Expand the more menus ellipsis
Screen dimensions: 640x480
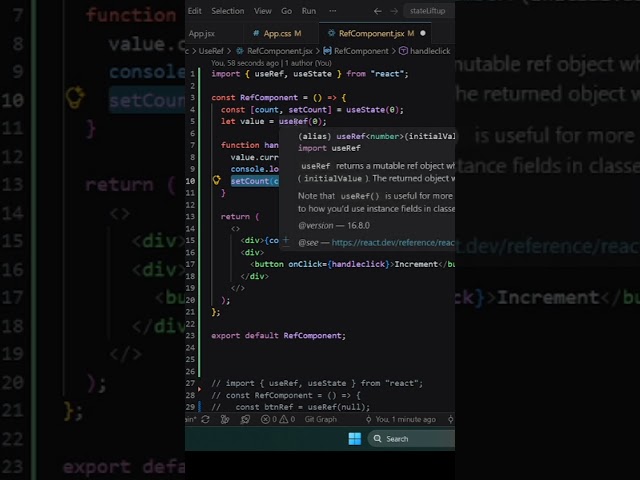pos(333,11)
